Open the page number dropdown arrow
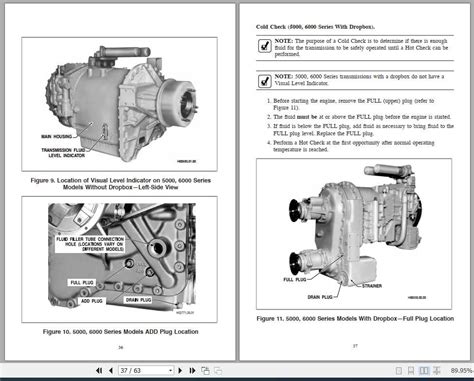Screen dimensions: 474x381 coord(170,370)
